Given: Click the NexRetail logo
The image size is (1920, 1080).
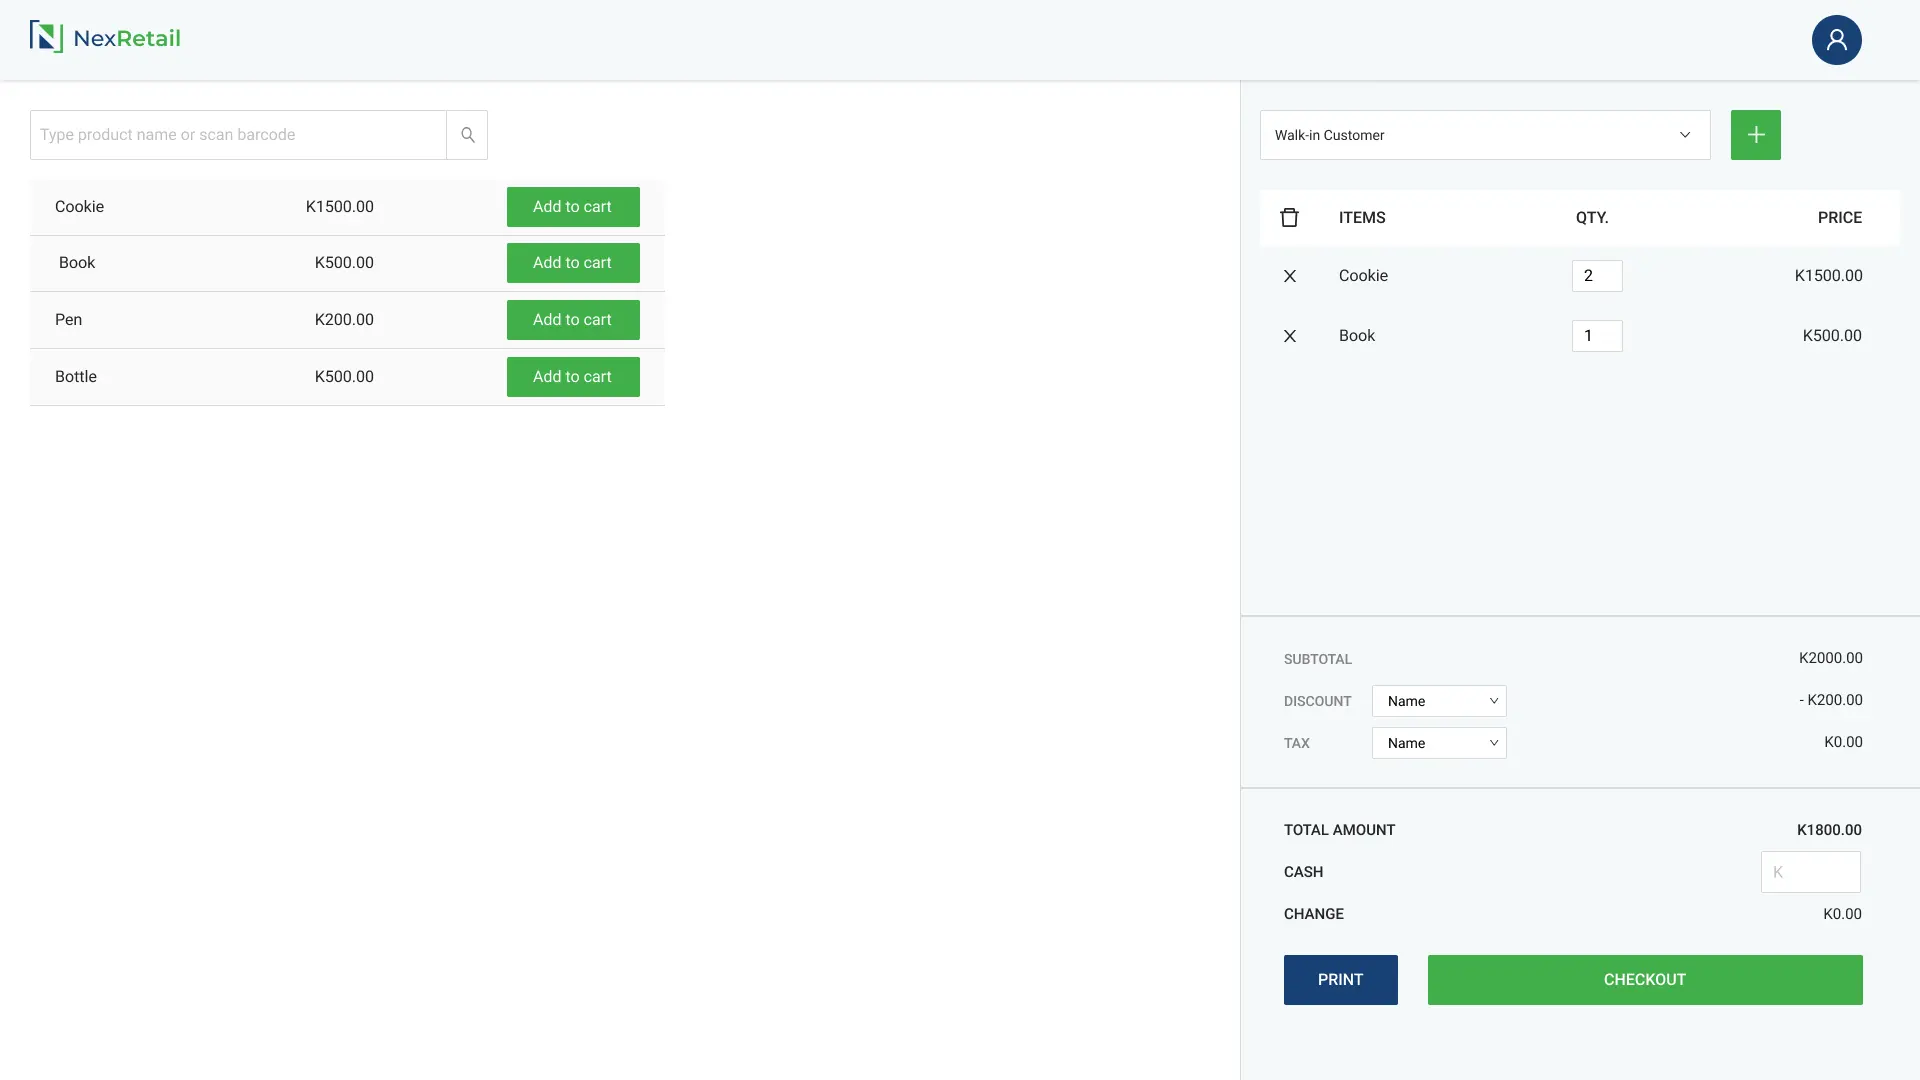Looking at the screenshot, I should coord(105,38).
